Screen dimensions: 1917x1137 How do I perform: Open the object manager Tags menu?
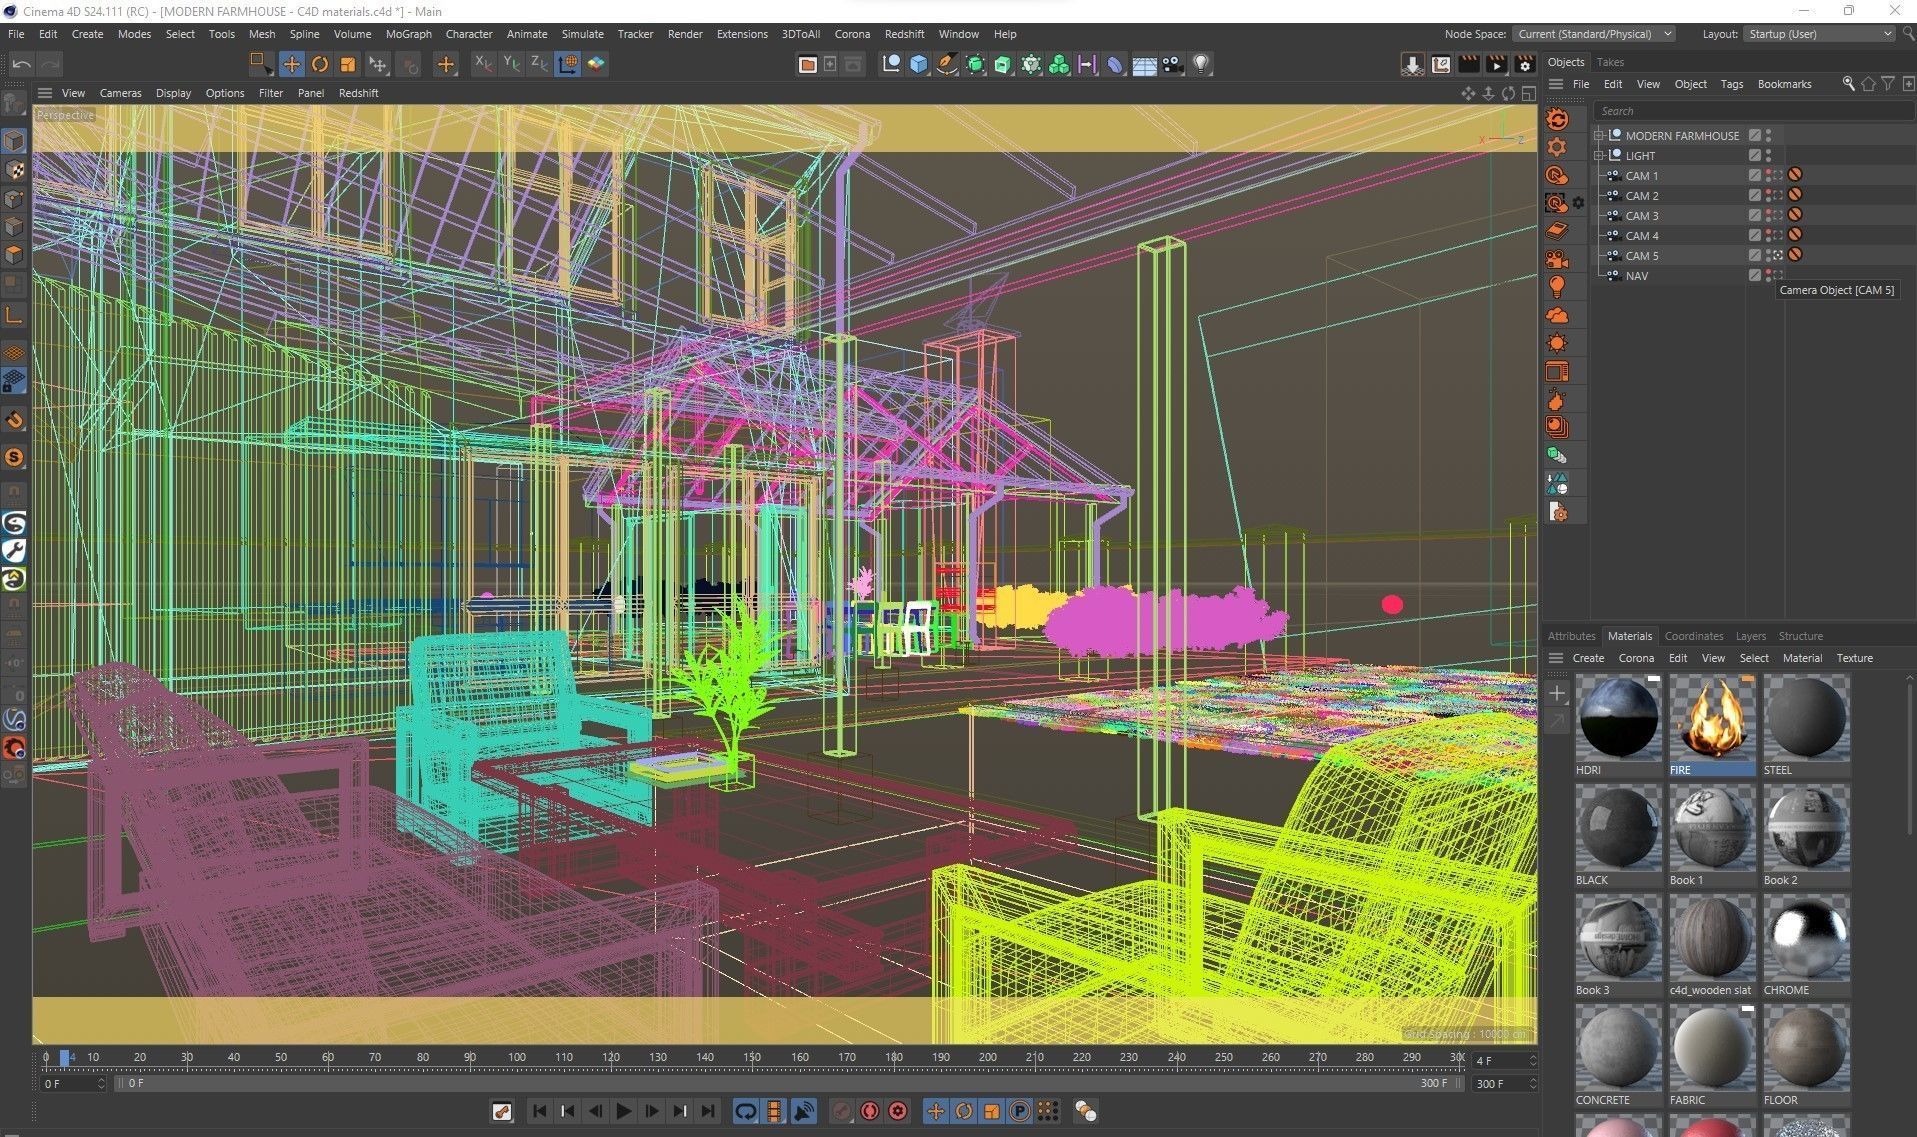coord(1732,84)
